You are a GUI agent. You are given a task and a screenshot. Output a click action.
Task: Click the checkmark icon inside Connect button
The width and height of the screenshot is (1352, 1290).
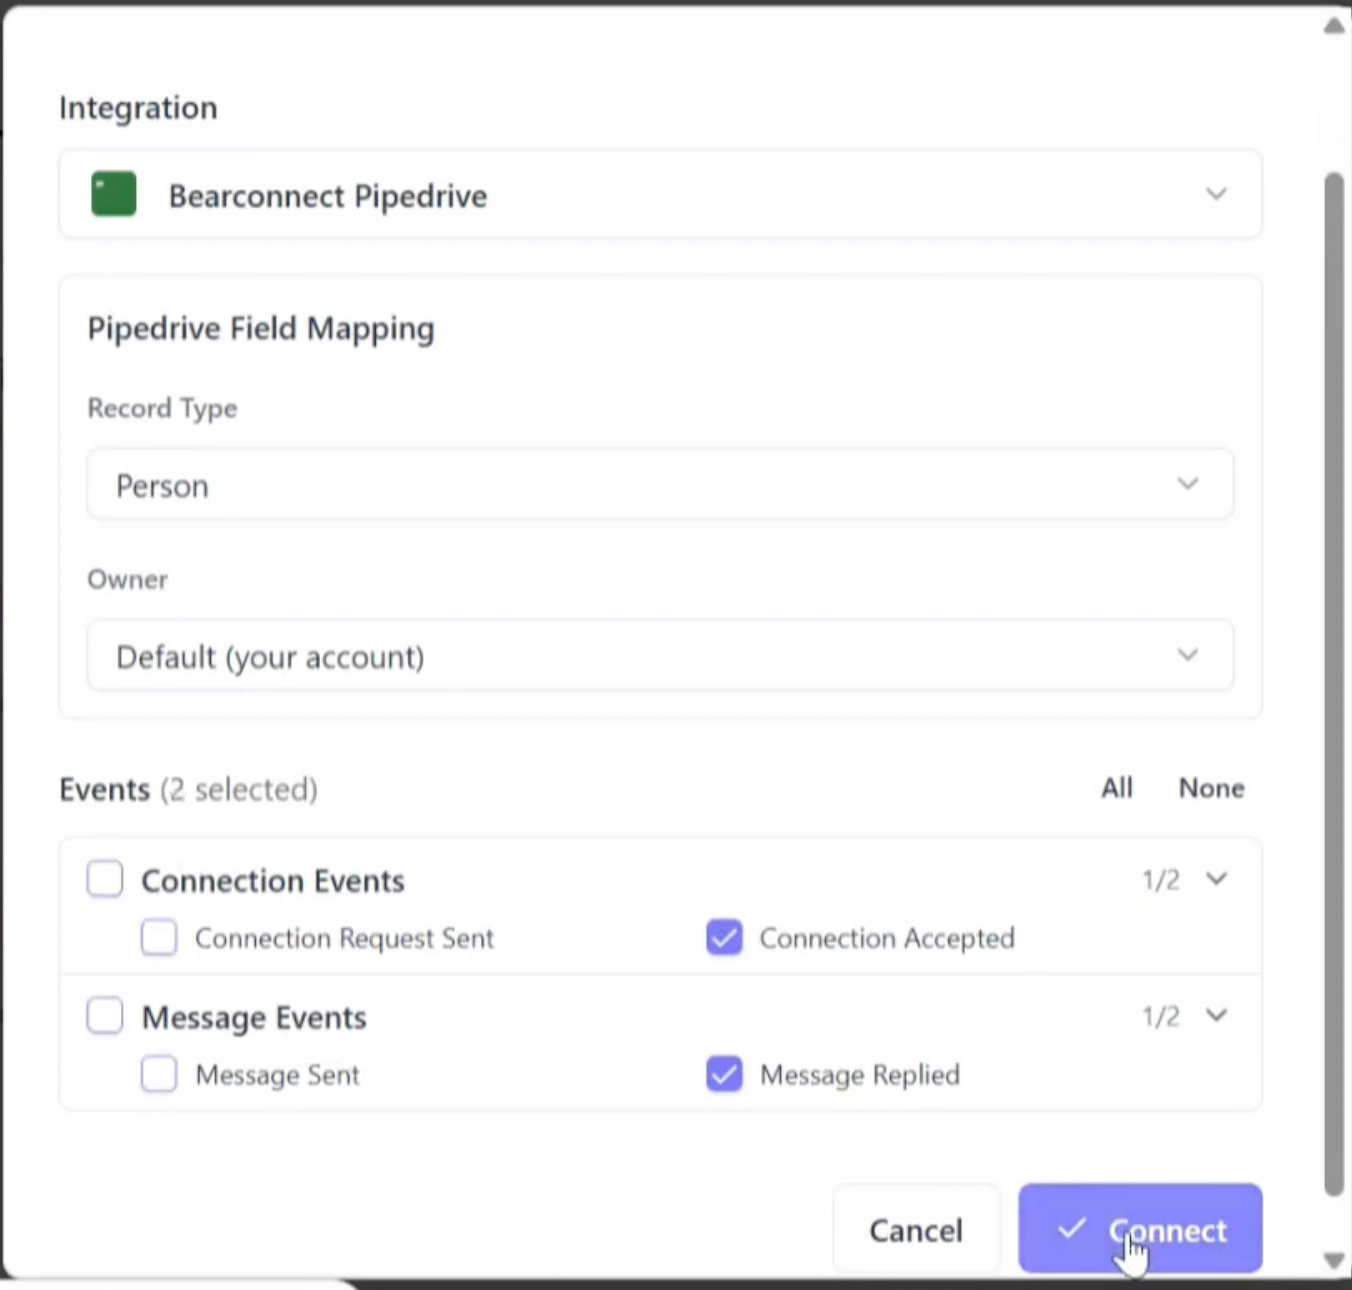[1071, 1228]
